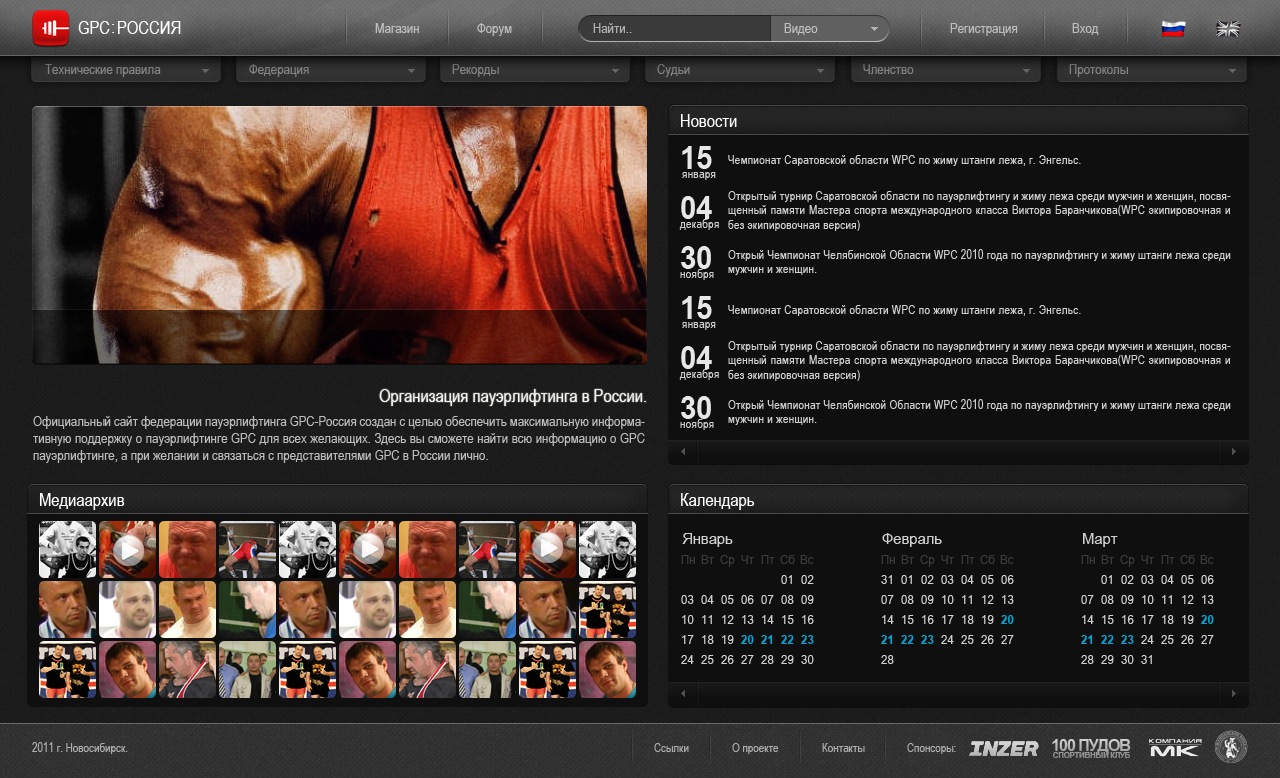Open the Ссылки footer link

pyautogui.click(x=671, y=748)
